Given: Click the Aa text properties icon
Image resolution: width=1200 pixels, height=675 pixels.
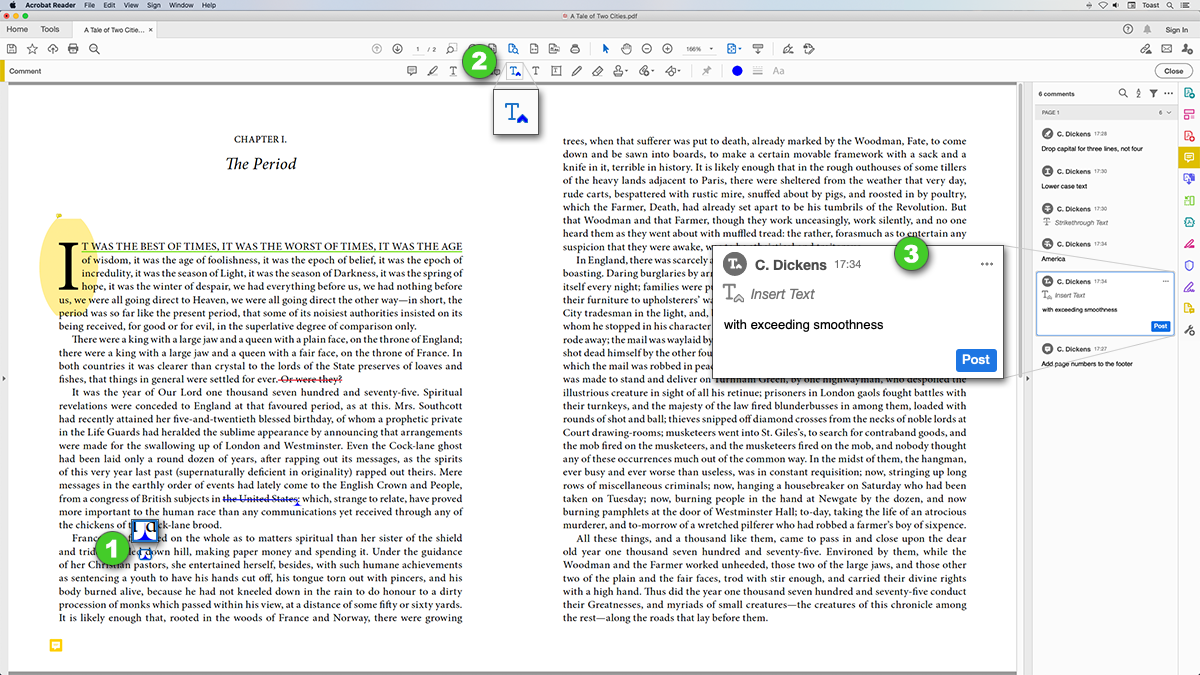Looking at the screenshot, I should click(x=778, y=71).
